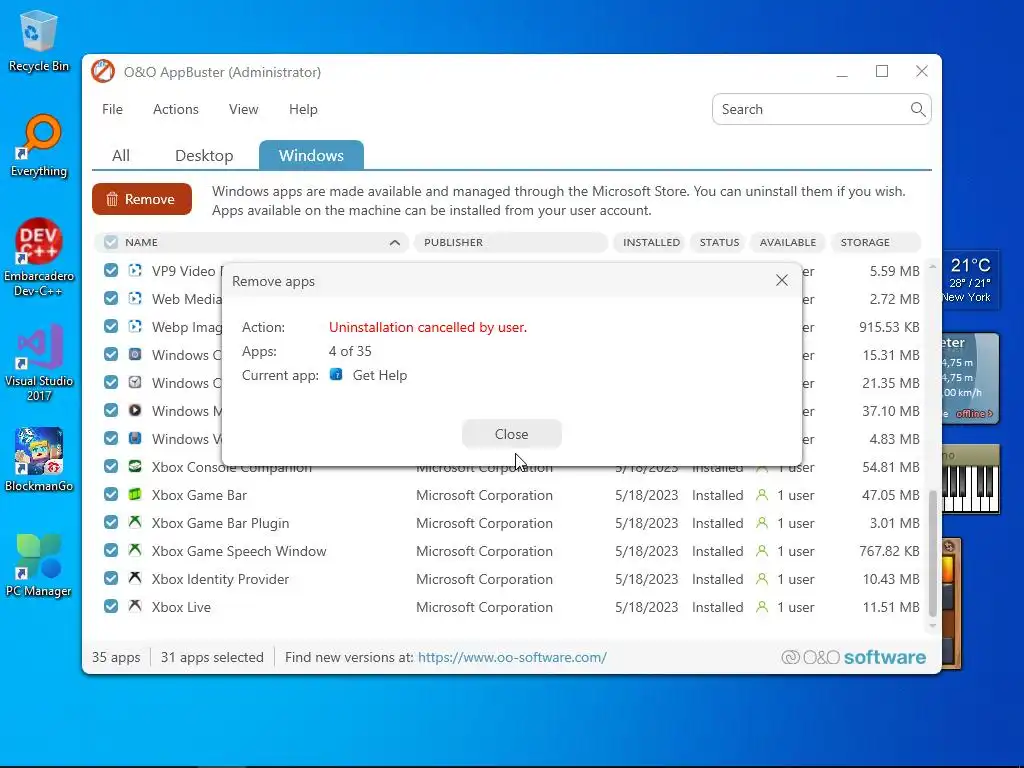Click the O&O software logo in status bar
The height and width of the screenshot is (768, 1024).
click(854, 657)
